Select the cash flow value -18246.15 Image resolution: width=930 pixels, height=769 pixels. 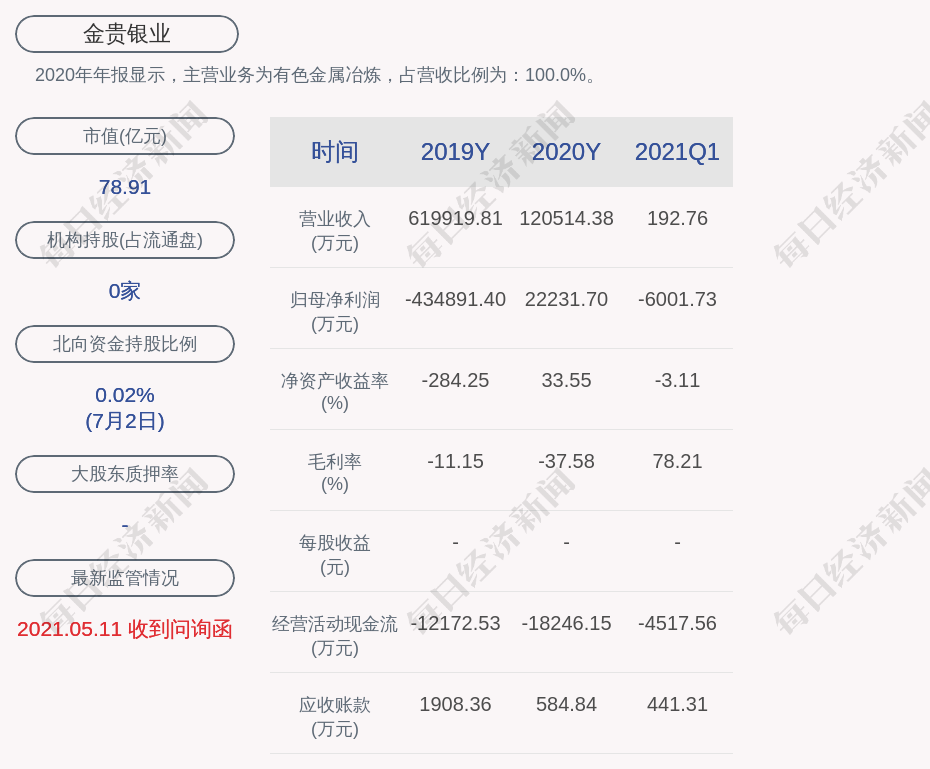pyautogui.click(x=566, y=623)
